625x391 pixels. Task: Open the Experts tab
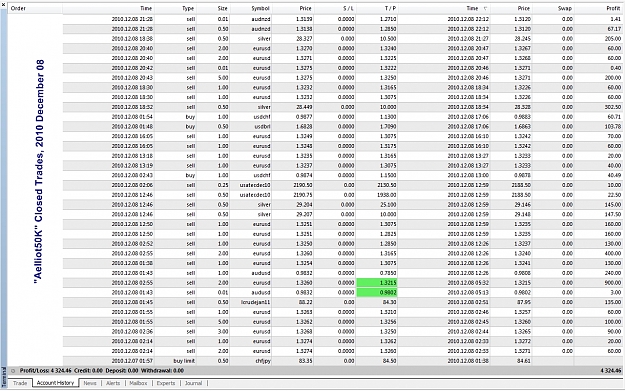[166, 383]
